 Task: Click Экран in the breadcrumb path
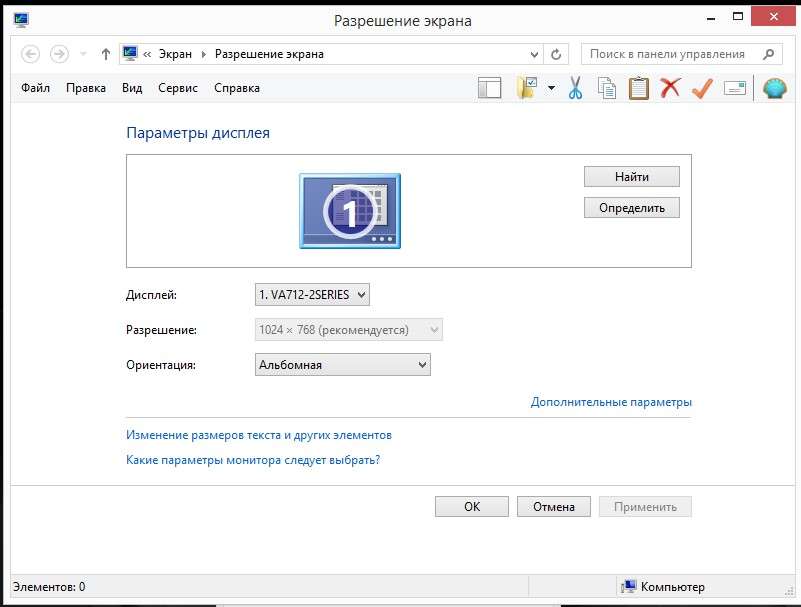coord(175,54)
